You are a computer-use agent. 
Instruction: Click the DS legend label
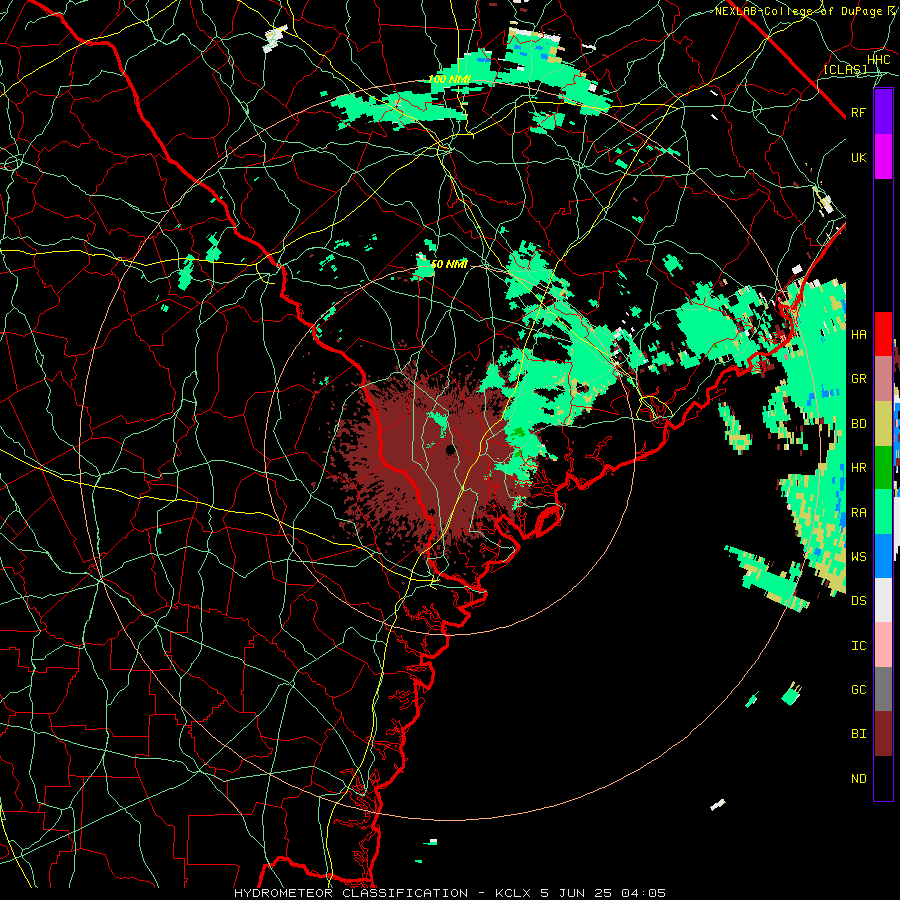click(859, 601)
